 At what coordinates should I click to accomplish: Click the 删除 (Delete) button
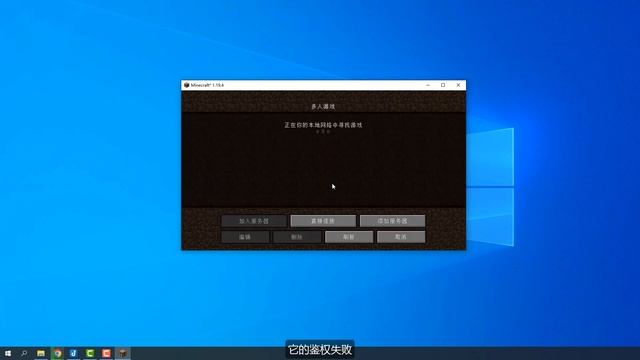[x=297, y=237]
